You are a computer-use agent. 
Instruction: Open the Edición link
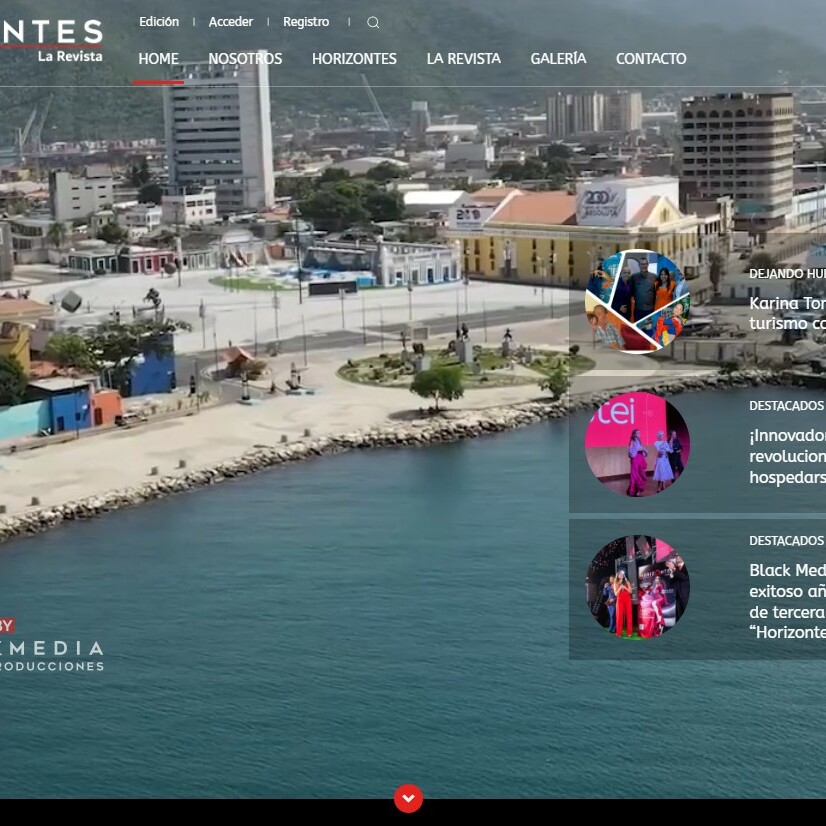[159, 22]
